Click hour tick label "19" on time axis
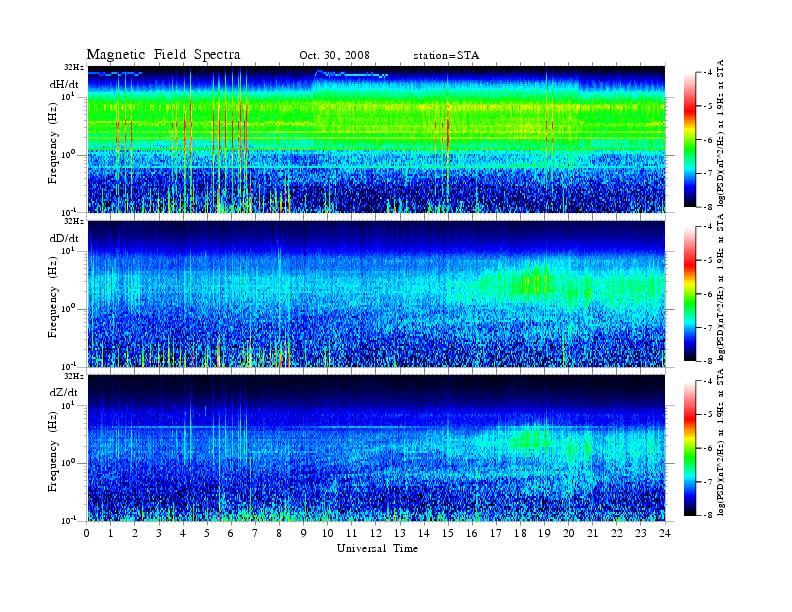792x612 pixels. point(544,533)
